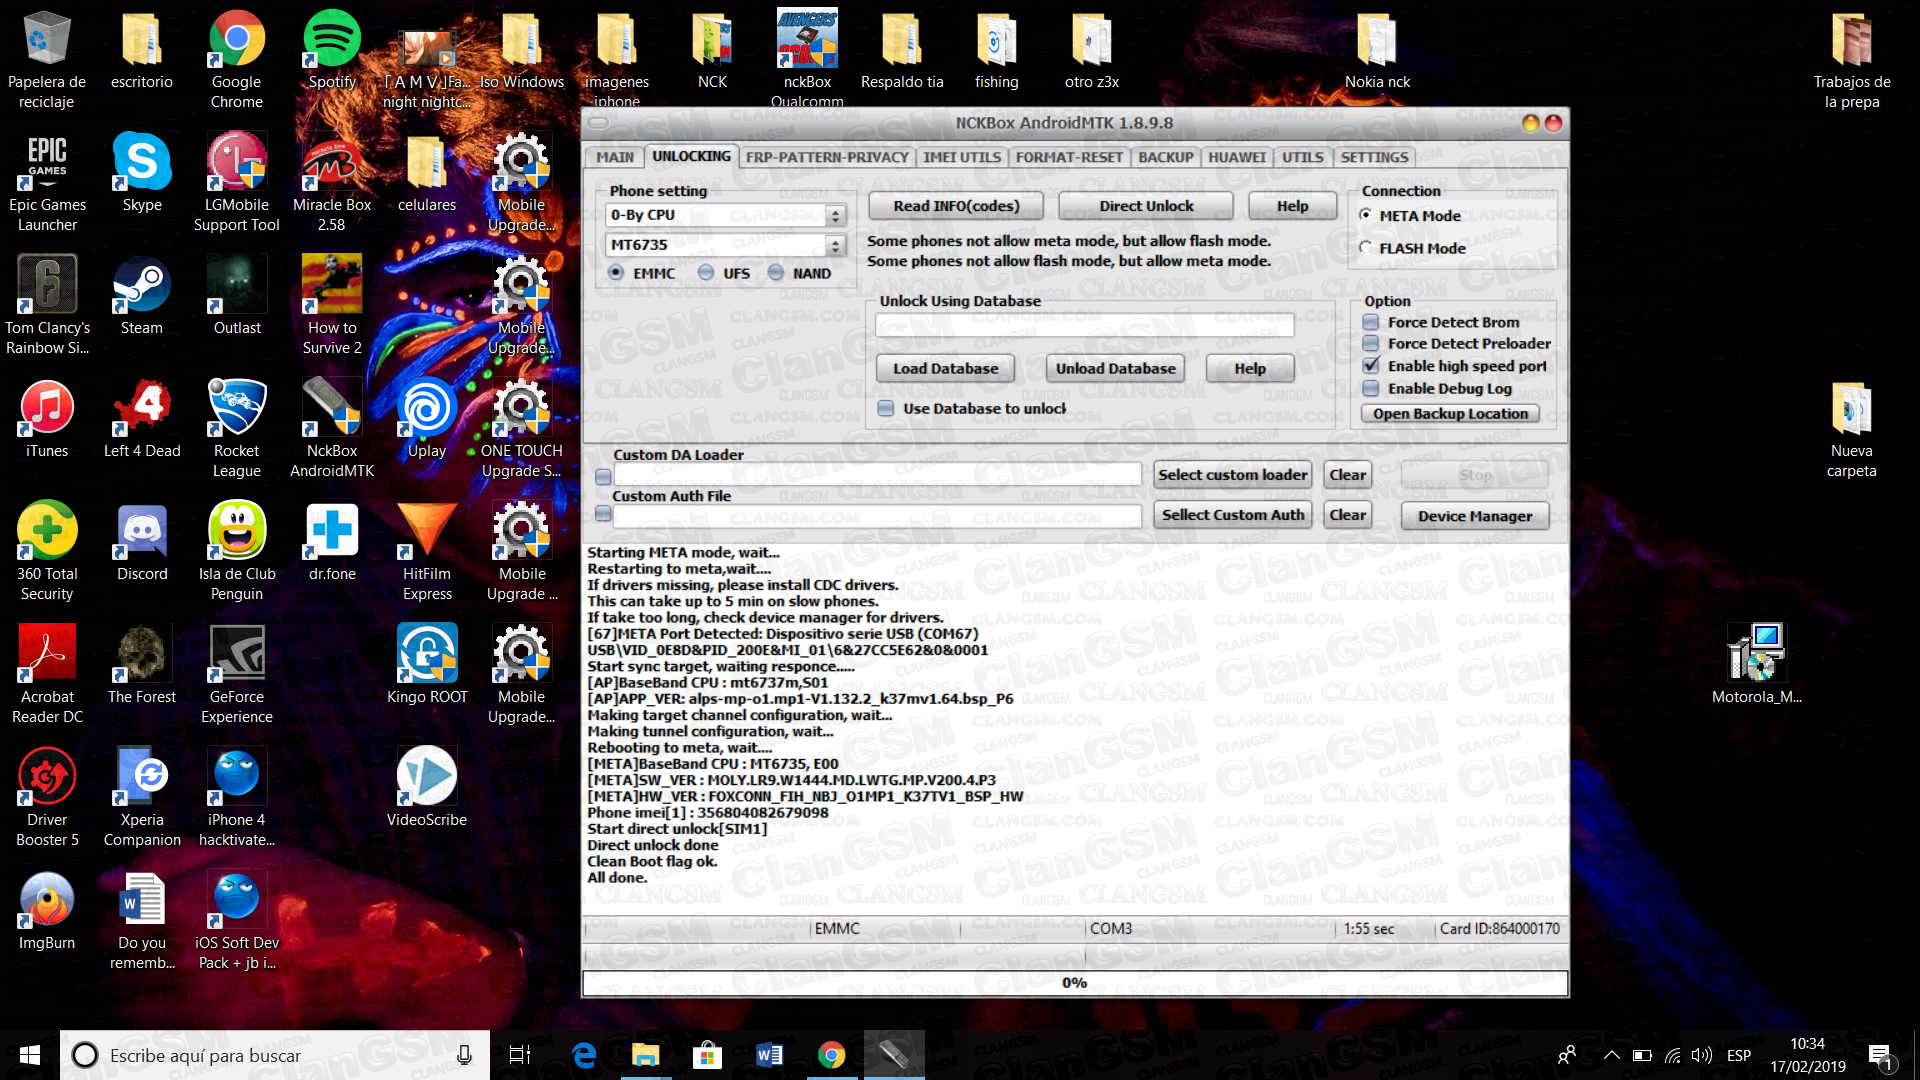Viewport: 1920px width, 1080px height.
Task: Open Rocket League shortcut
Action: (237, 429)
